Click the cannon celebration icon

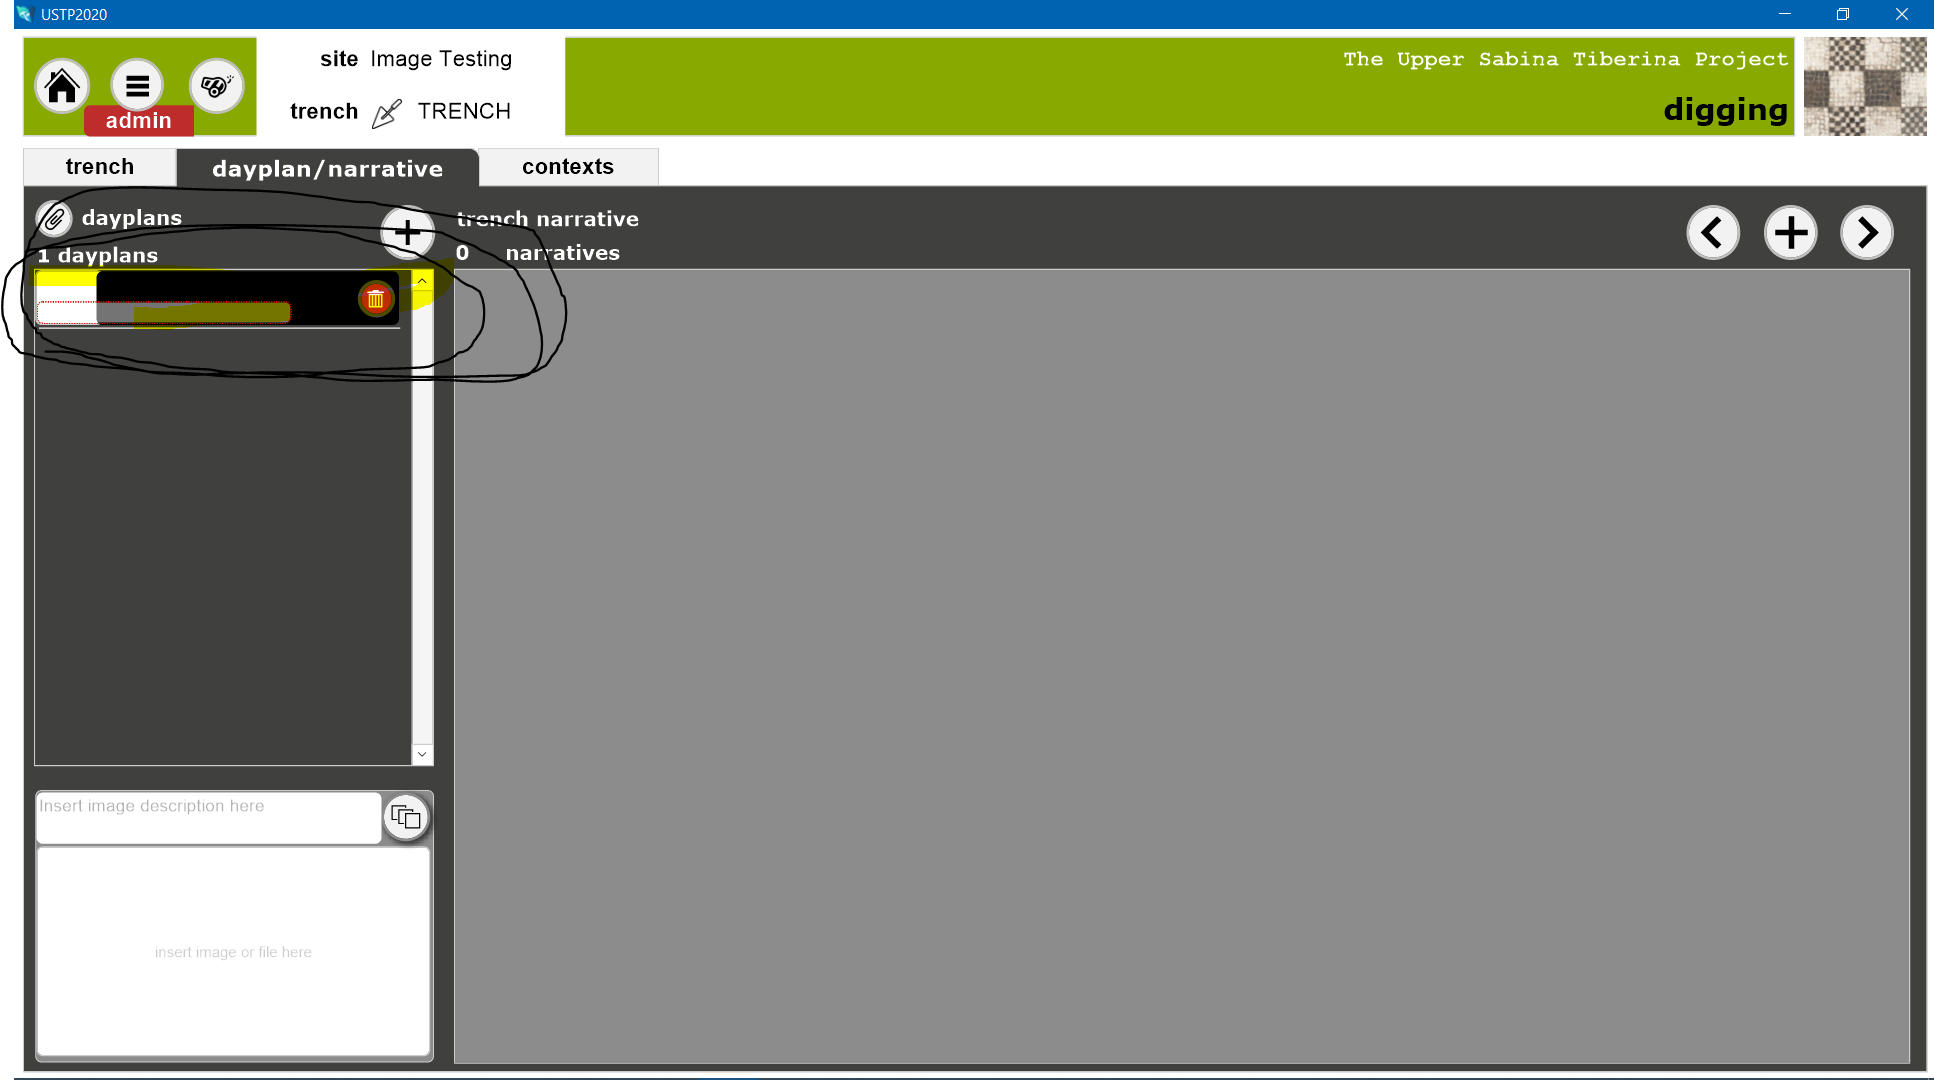click(x=216, y=86)
